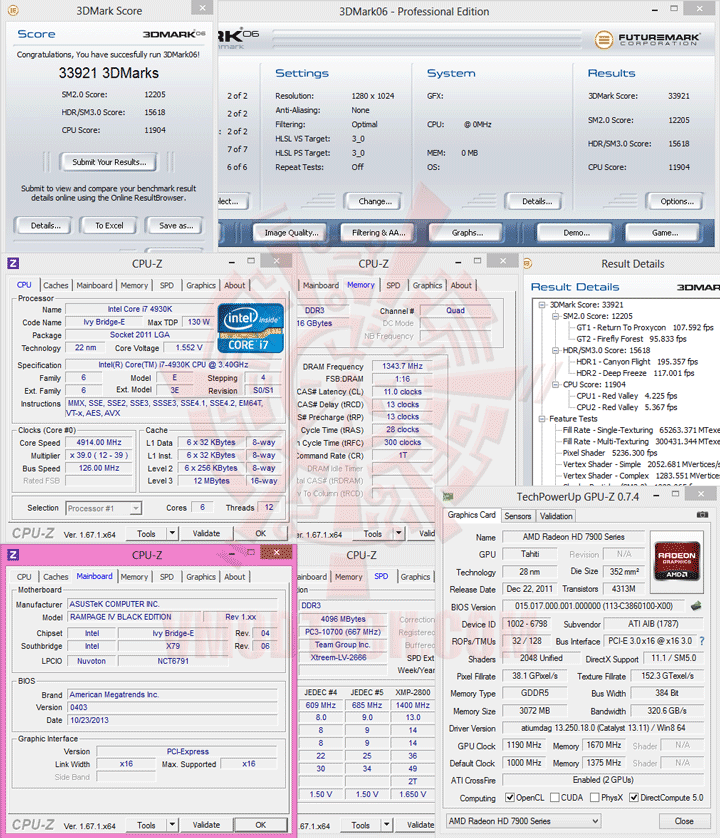The height and width of the screenshot is (838, 720).
Task: Click the BIOS Version field in GPU-Z
Action: pos(593,606)
